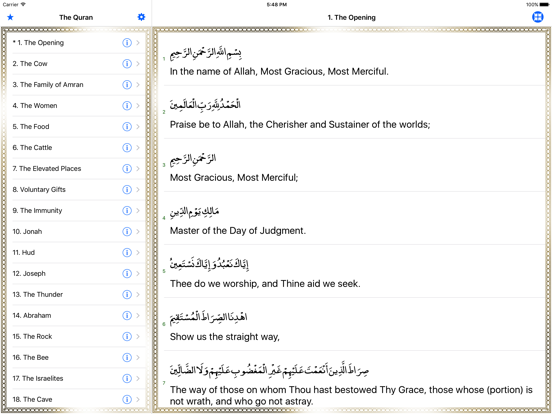
Task: Show info for The Cattle
Action: [127, 148]
